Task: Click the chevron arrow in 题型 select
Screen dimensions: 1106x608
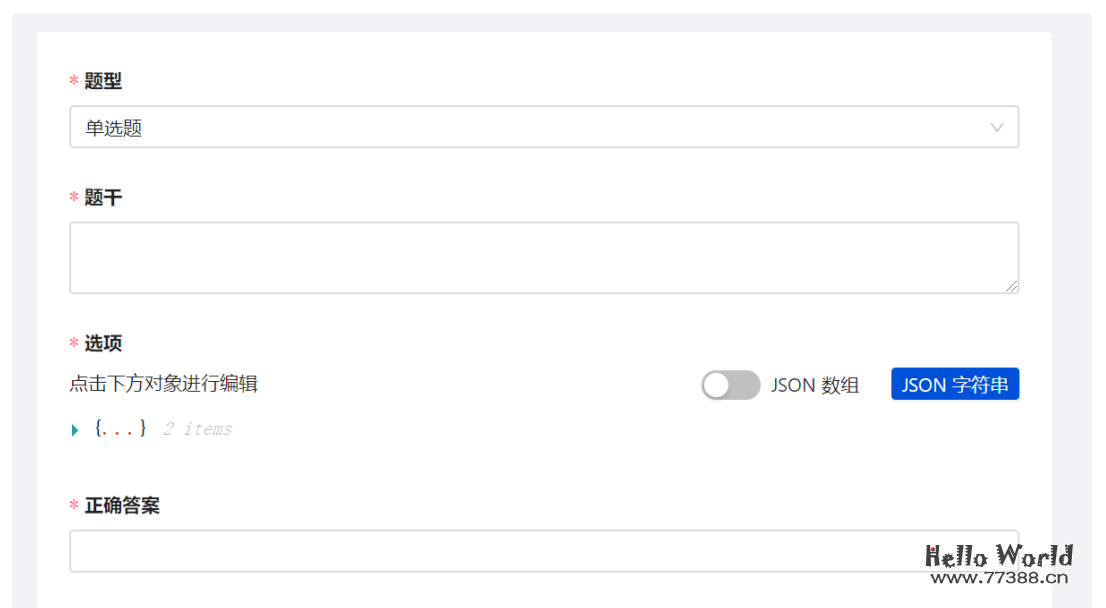Action: click(996, 128)
